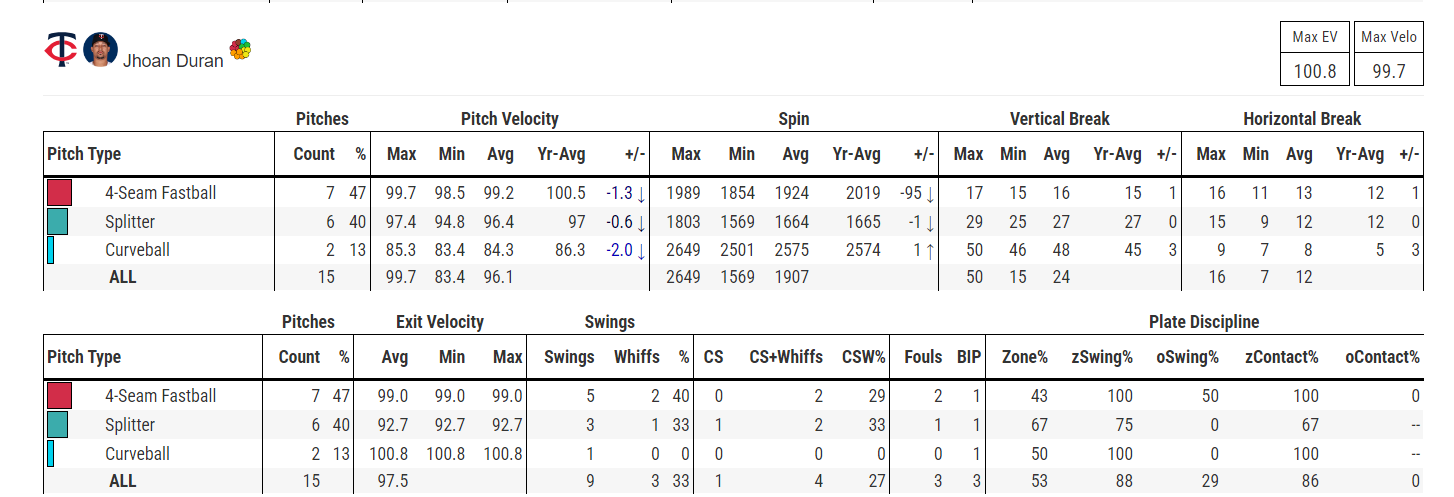Click the Minnesota Twins team logo
The image size is (1454, 497).
(x=61, y=50)
